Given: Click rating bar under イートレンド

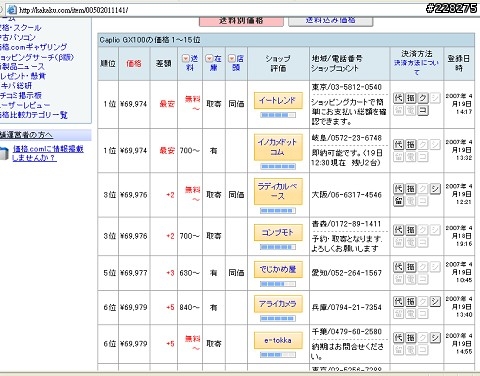Looking at the screenshot, I should coord(278,115).
